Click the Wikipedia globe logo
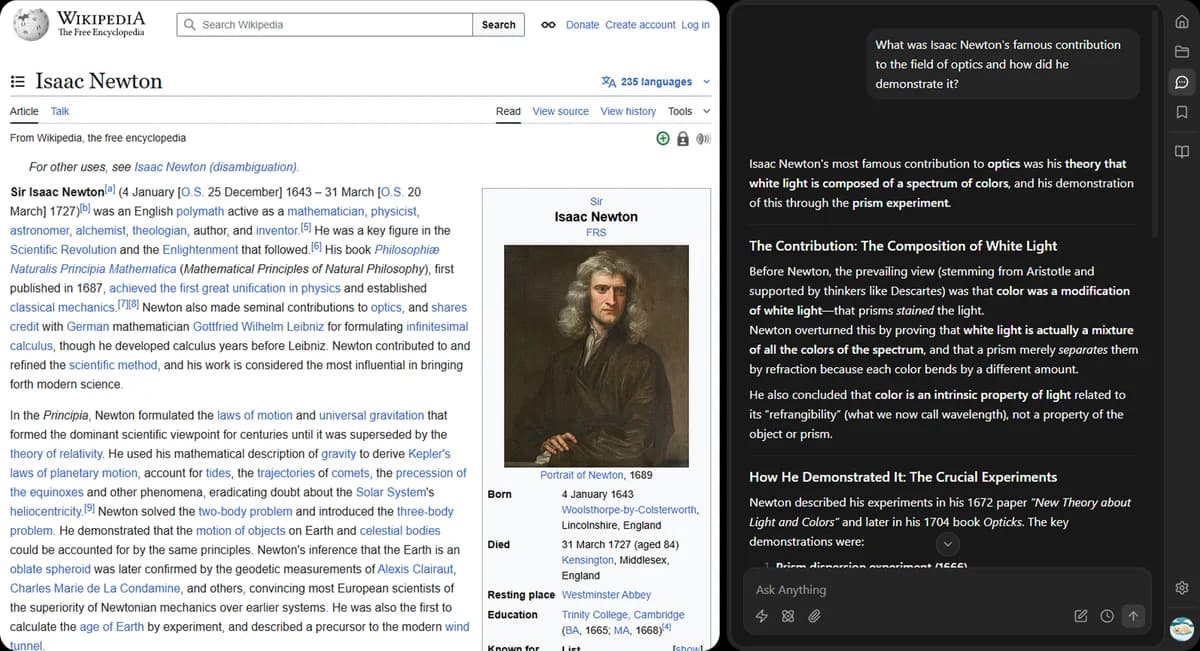The width and height of the screenshot is (1200, 651). coord(31,24)
